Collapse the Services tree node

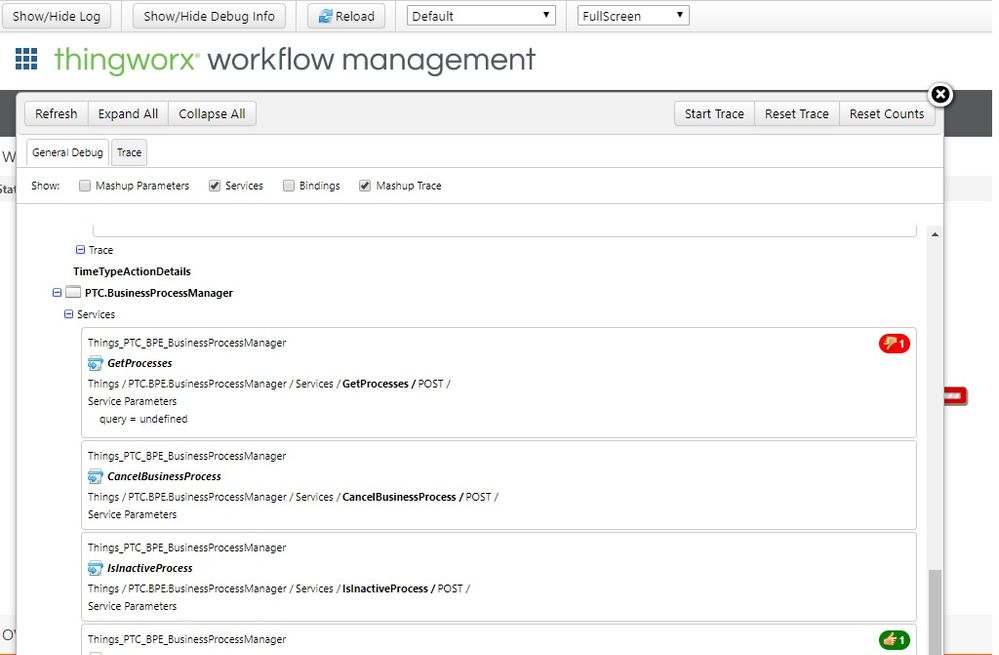[x=69, y=314]
